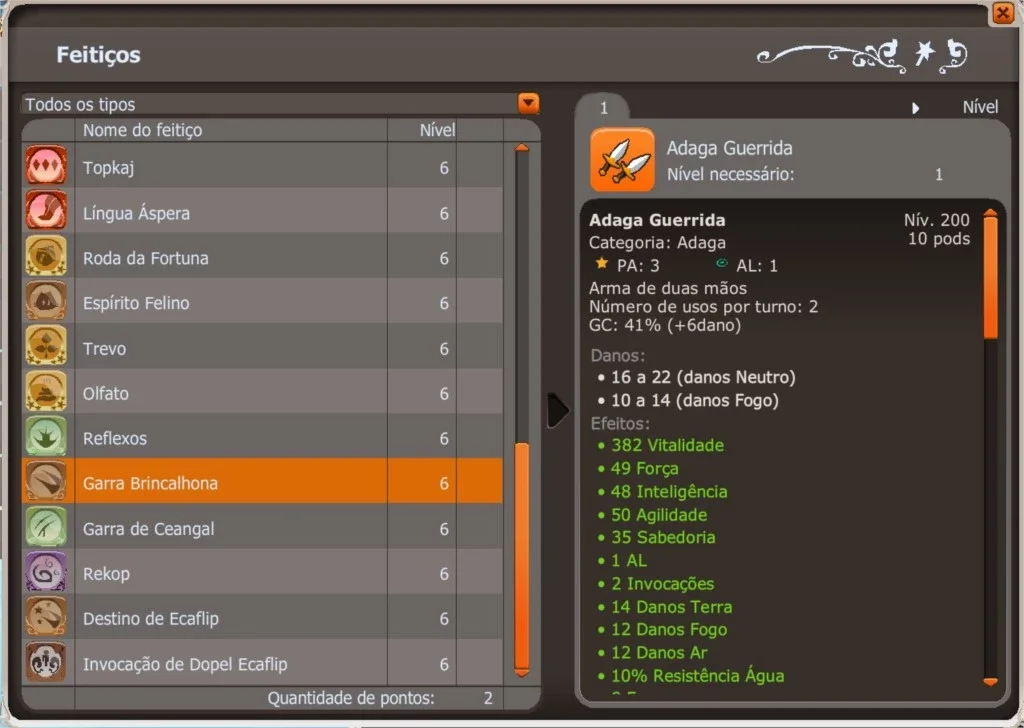Click spell list scrollbar down arrow
This screenshot has width=1024, height=728.
522,673
